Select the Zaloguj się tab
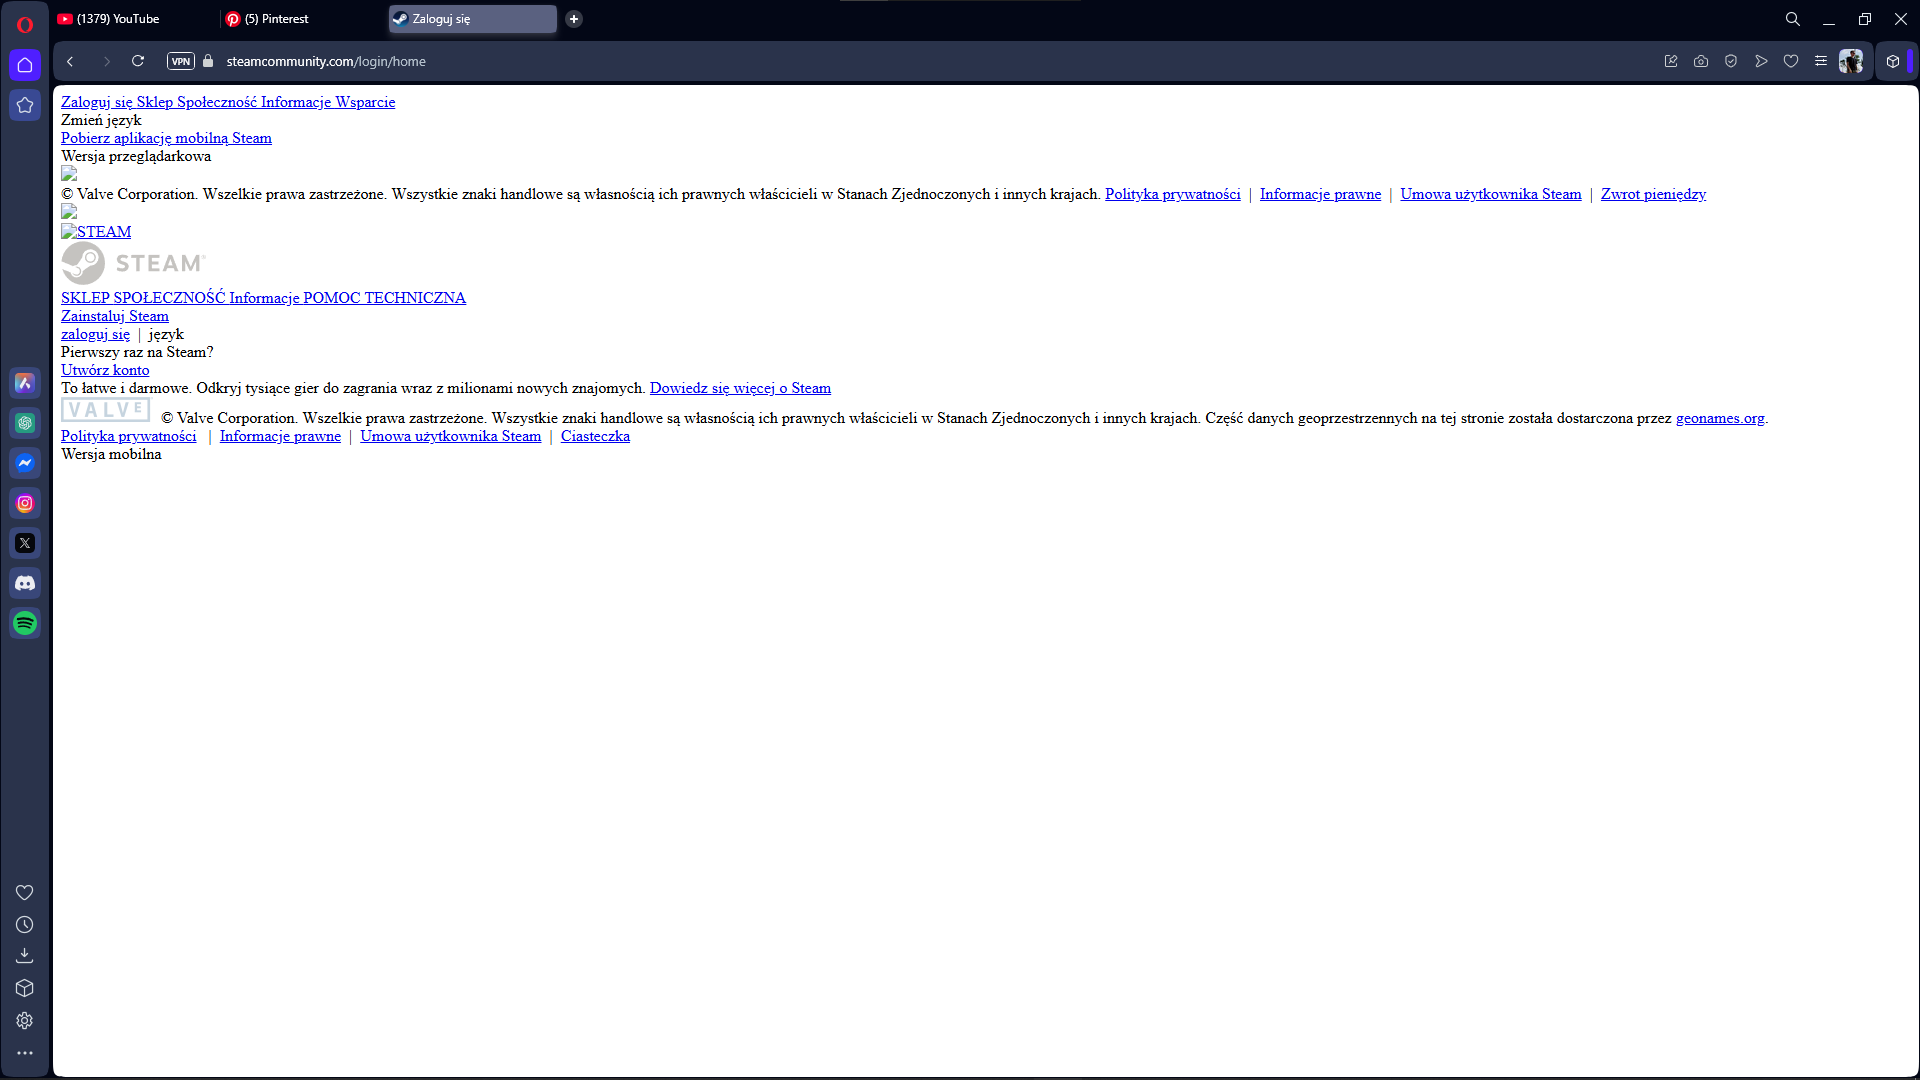 [473, 19]
